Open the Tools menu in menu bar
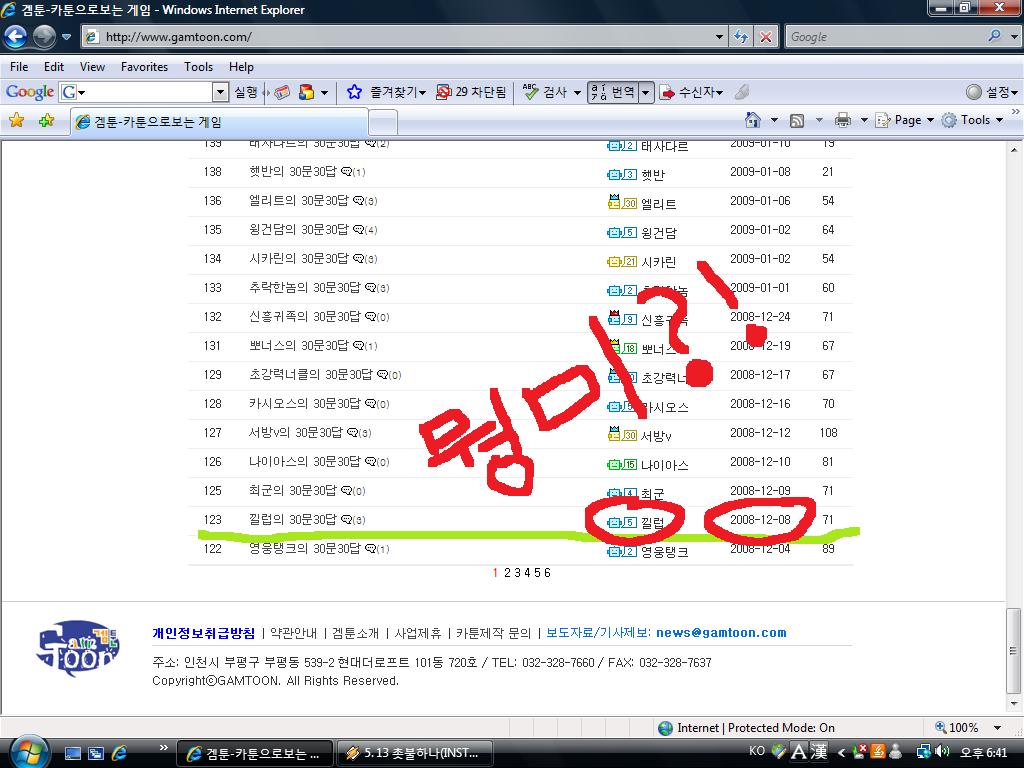Viewport: 1024px width, 768px height. (x=198, y=67)
